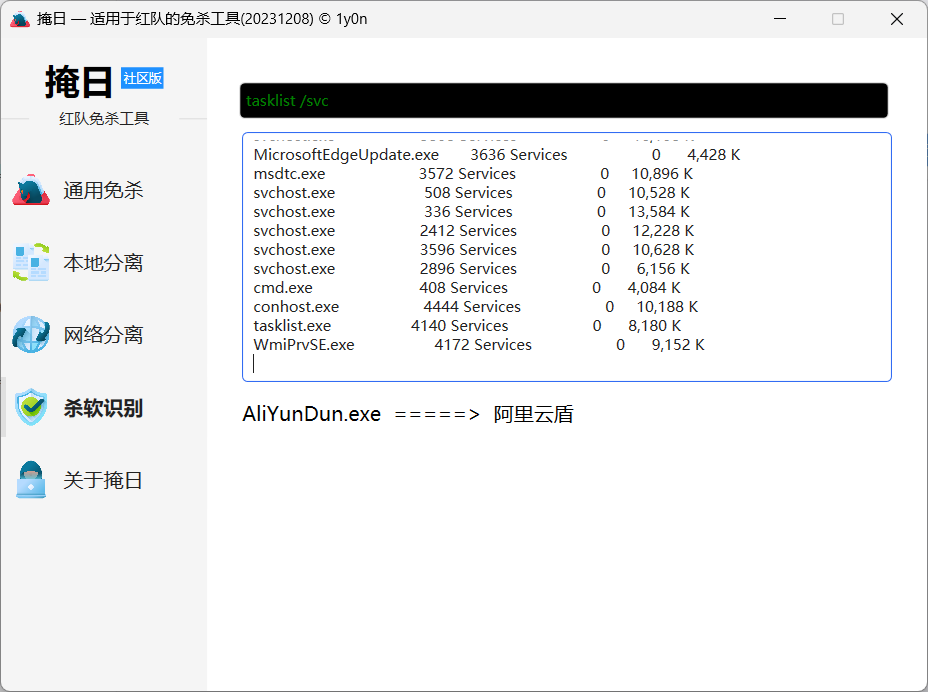Click the 杀软识别 shield checkmark icon

[x=31, y=408]
